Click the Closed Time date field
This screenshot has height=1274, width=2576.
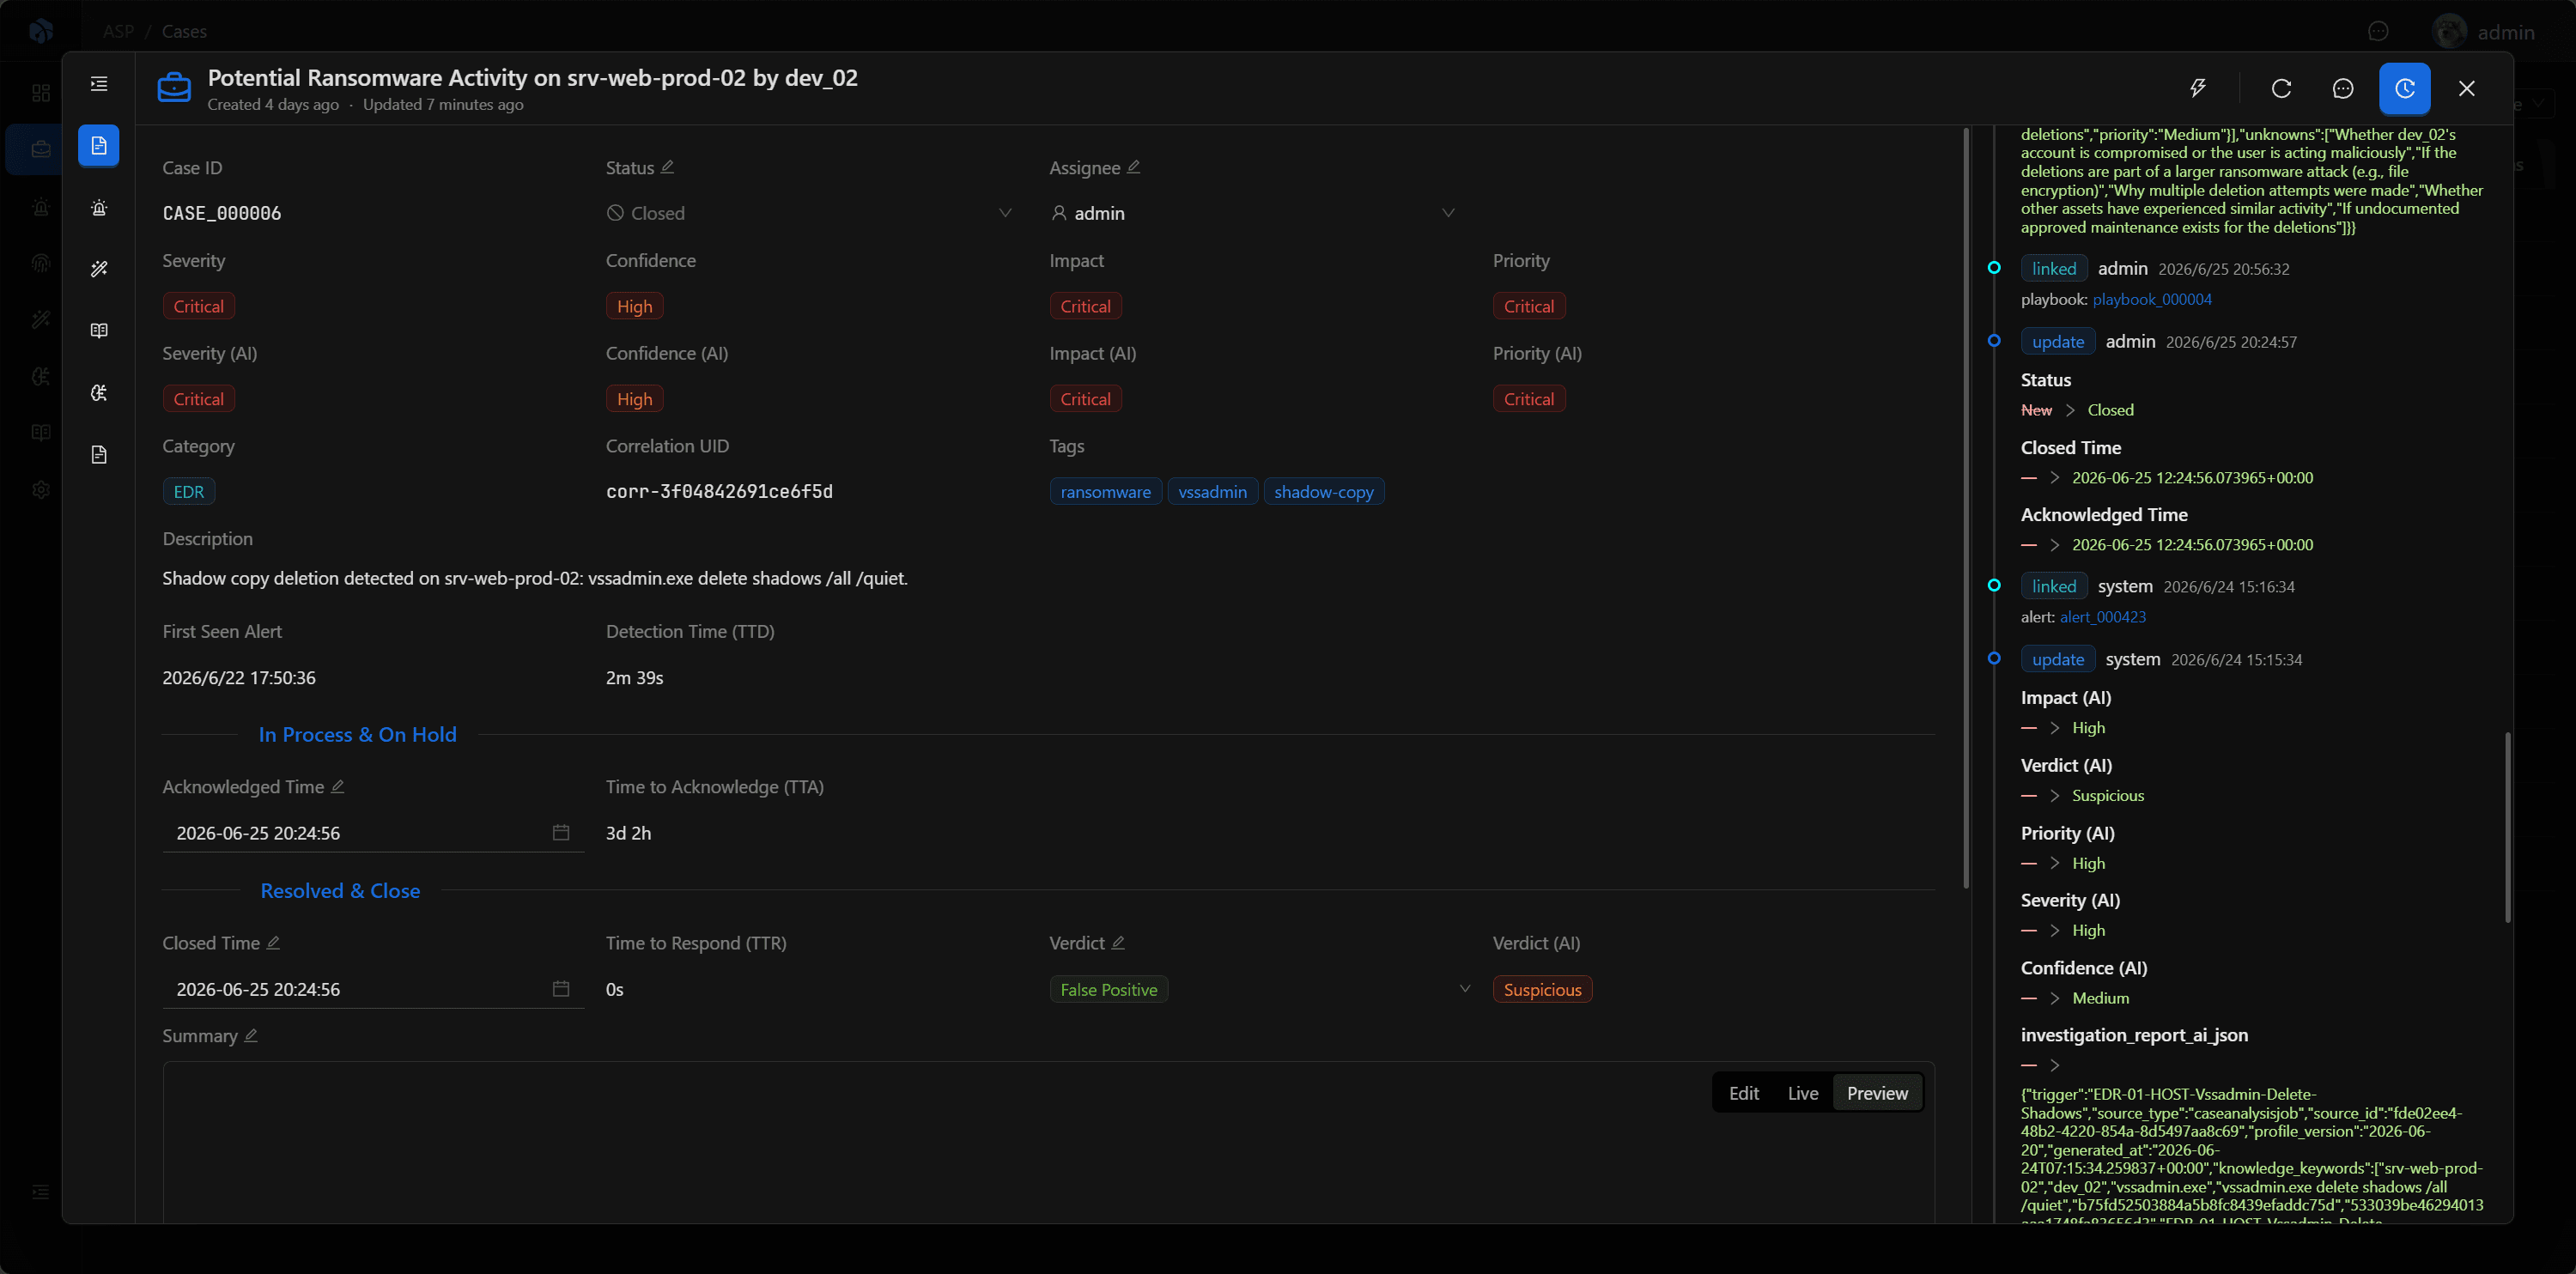point(373,989)
